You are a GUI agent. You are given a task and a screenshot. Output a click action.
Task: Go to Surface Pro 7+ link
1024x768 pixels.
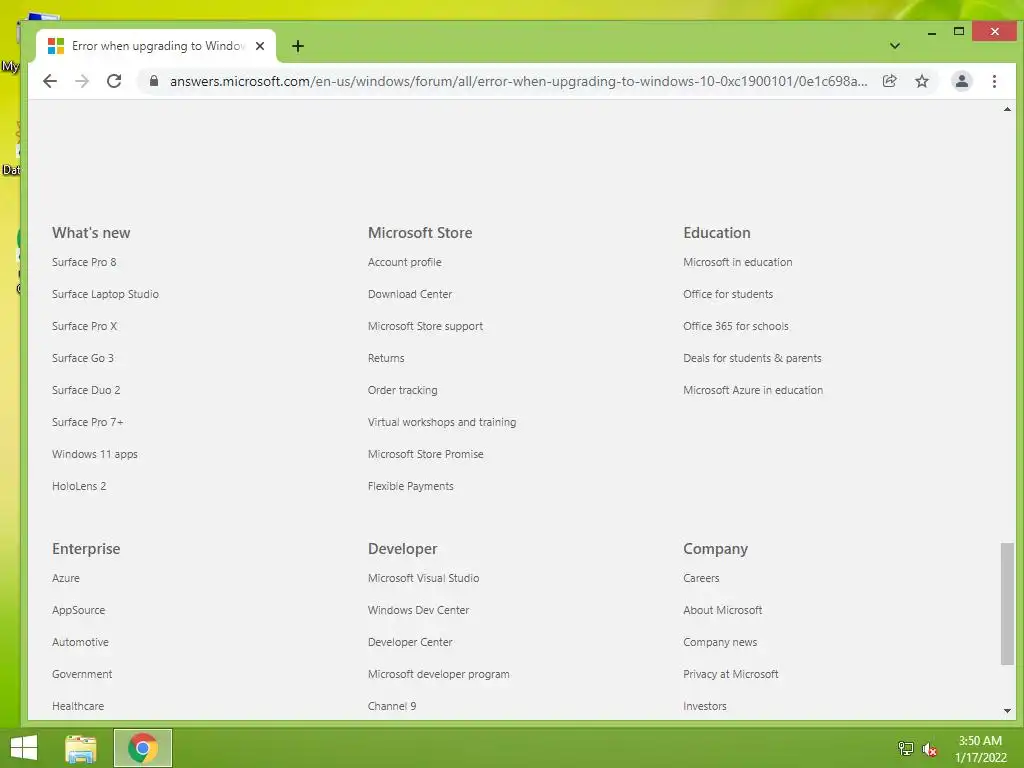coord(88,422)
